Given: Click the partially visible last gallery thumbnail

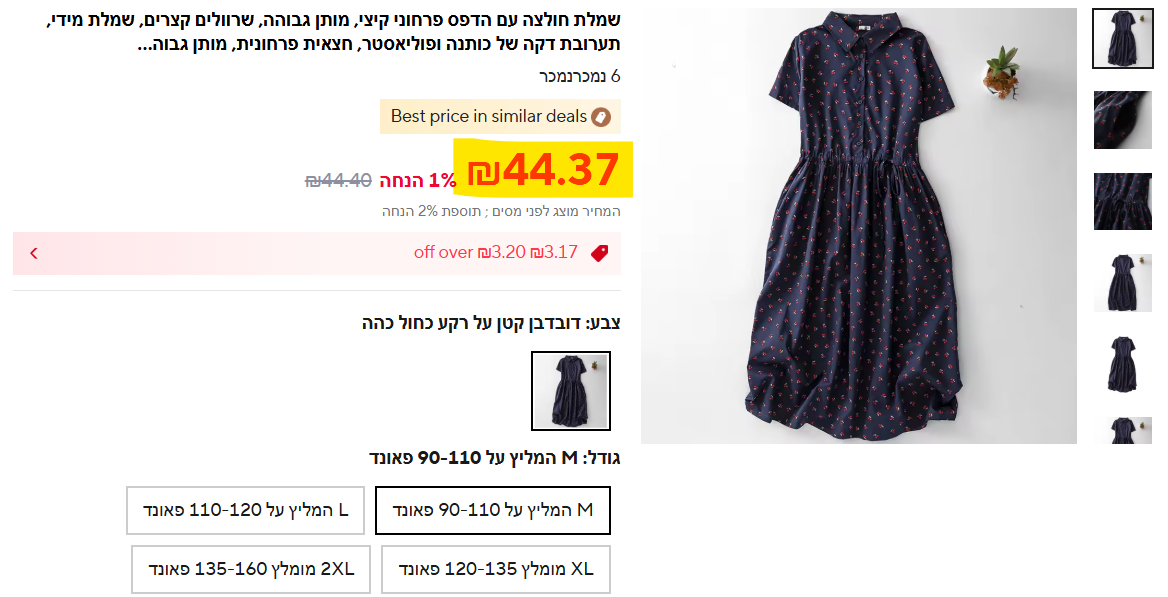Looking at the screenshot, I should coord(1122,431).
